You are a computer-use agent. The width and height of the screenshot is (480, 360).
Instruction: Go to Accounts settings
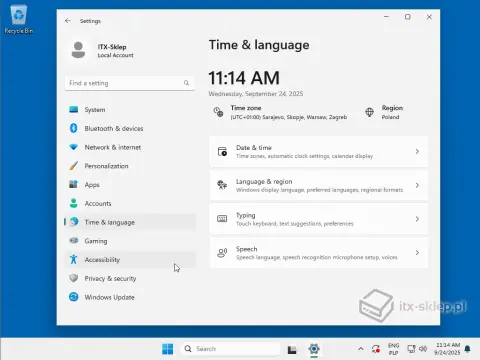click(130, 203)
